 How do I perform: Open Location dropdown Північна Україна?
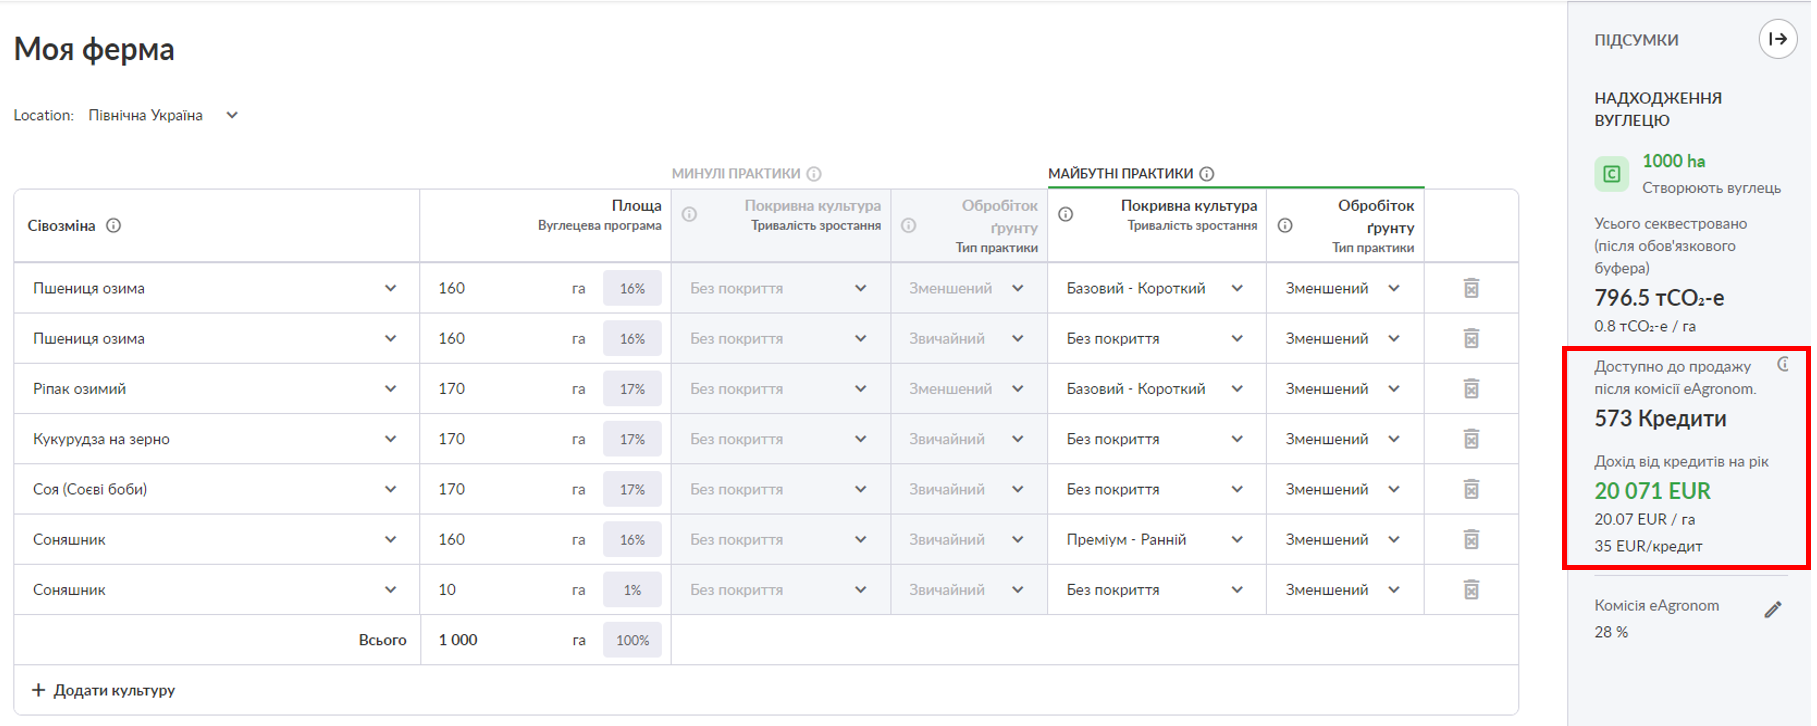click(x=164, y=115)
